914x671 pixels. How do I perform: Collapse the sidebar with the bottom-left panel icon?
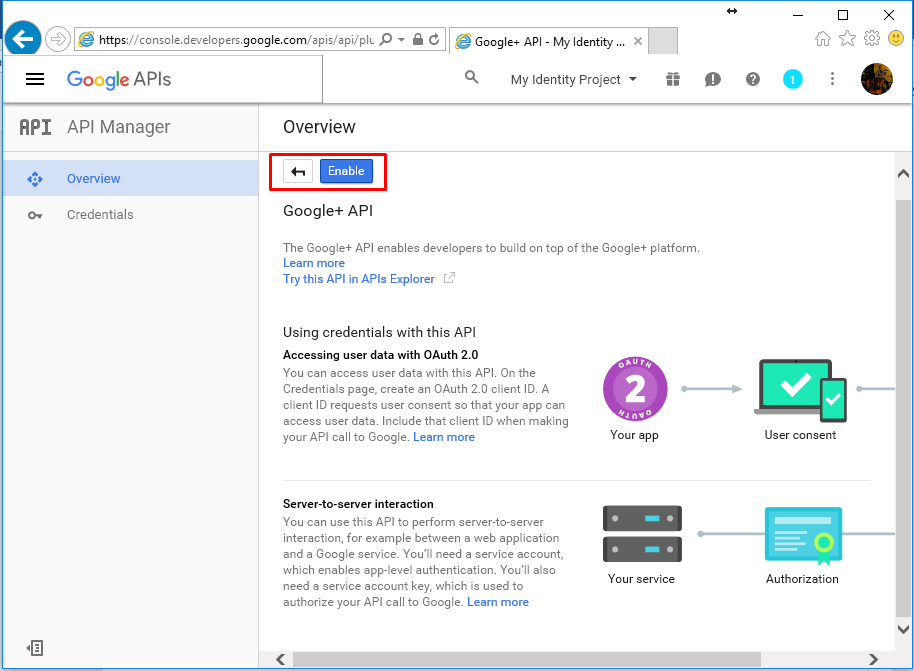(35, 648)
